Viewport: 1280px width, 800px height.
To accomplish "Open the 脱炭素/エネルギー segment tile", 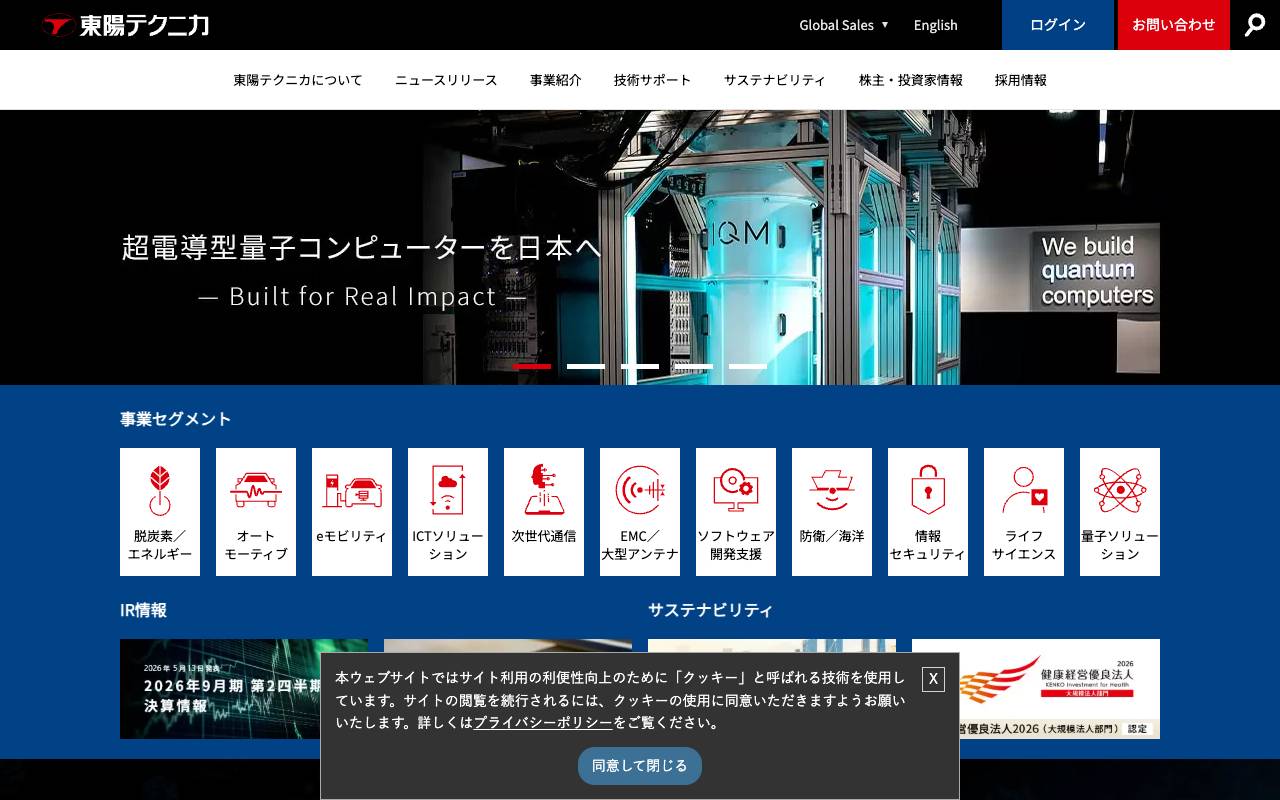I will click(x=160, y=512).
